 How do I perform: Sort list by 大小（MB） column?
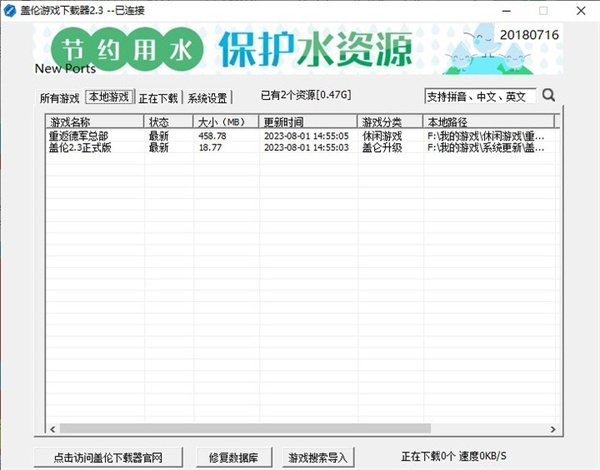pos(226,122)
